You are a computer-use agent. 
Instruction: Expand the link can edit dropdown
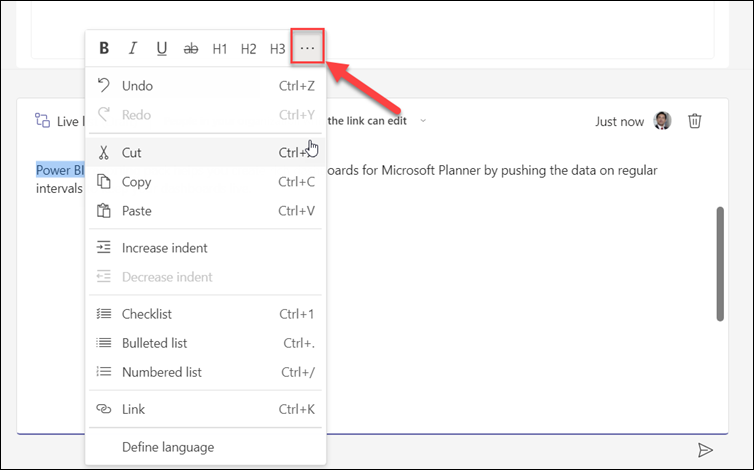pos(423,121)
